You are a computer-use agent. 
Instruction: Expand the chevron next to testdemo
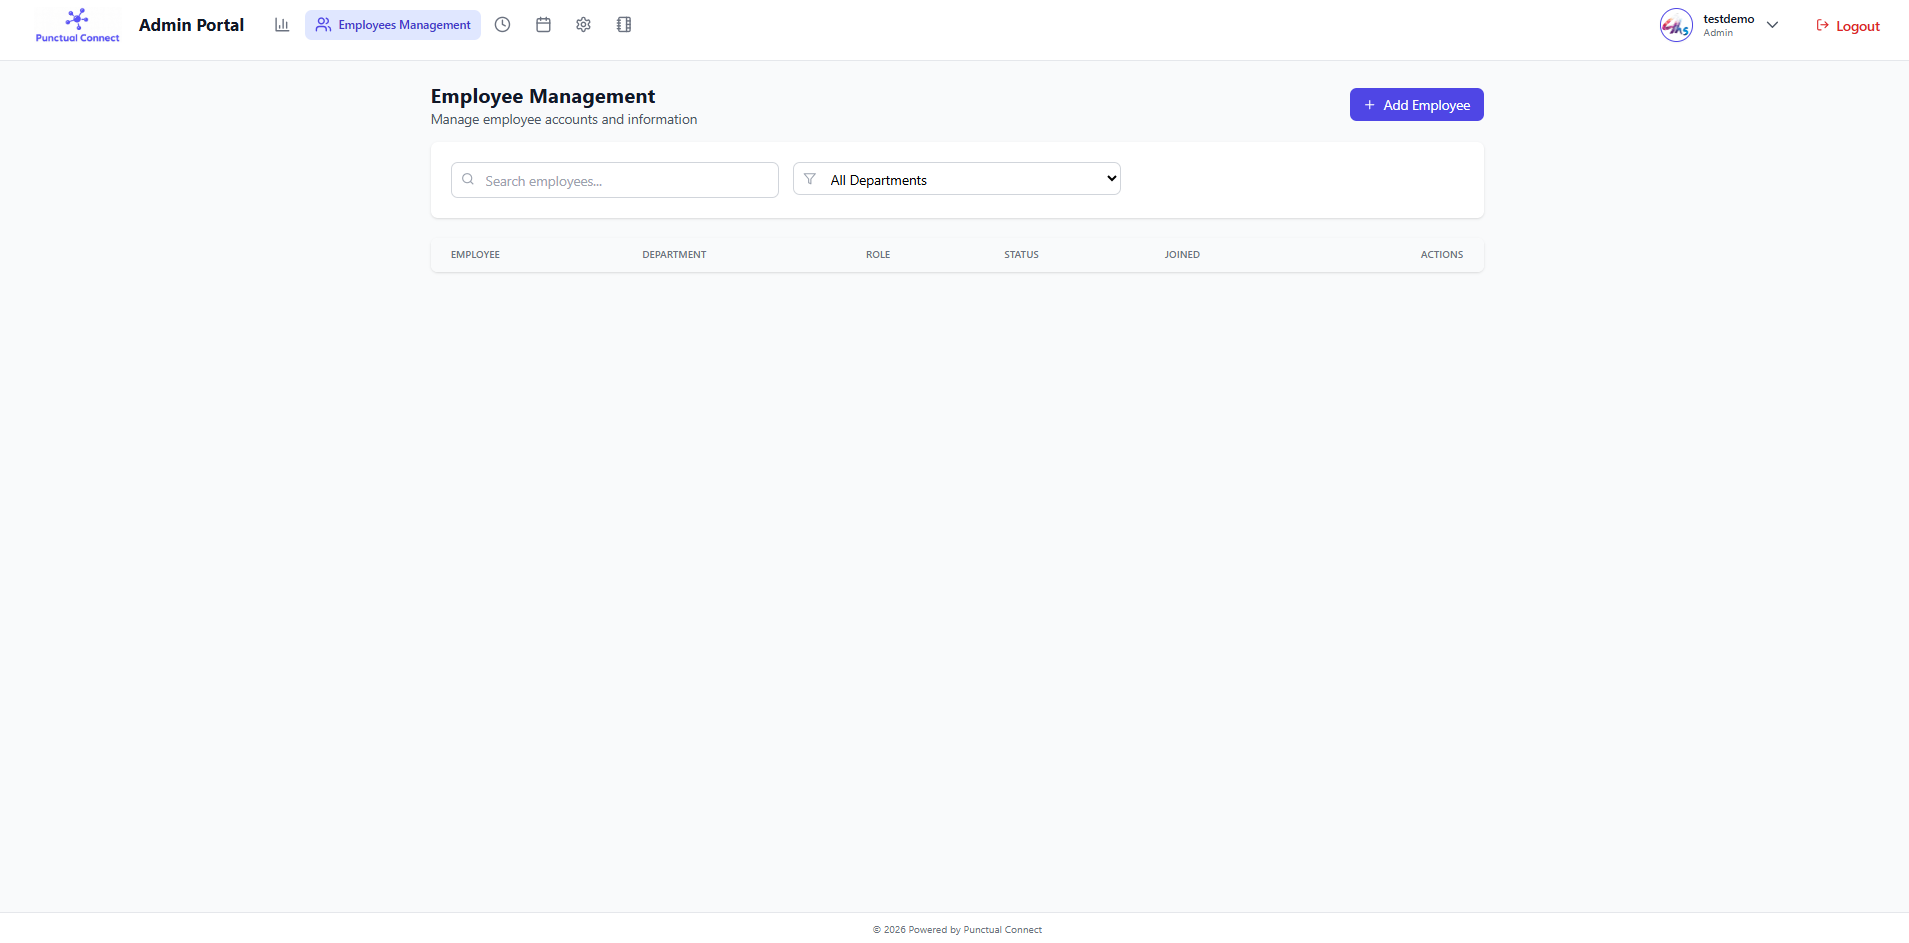pos(1772,25)
